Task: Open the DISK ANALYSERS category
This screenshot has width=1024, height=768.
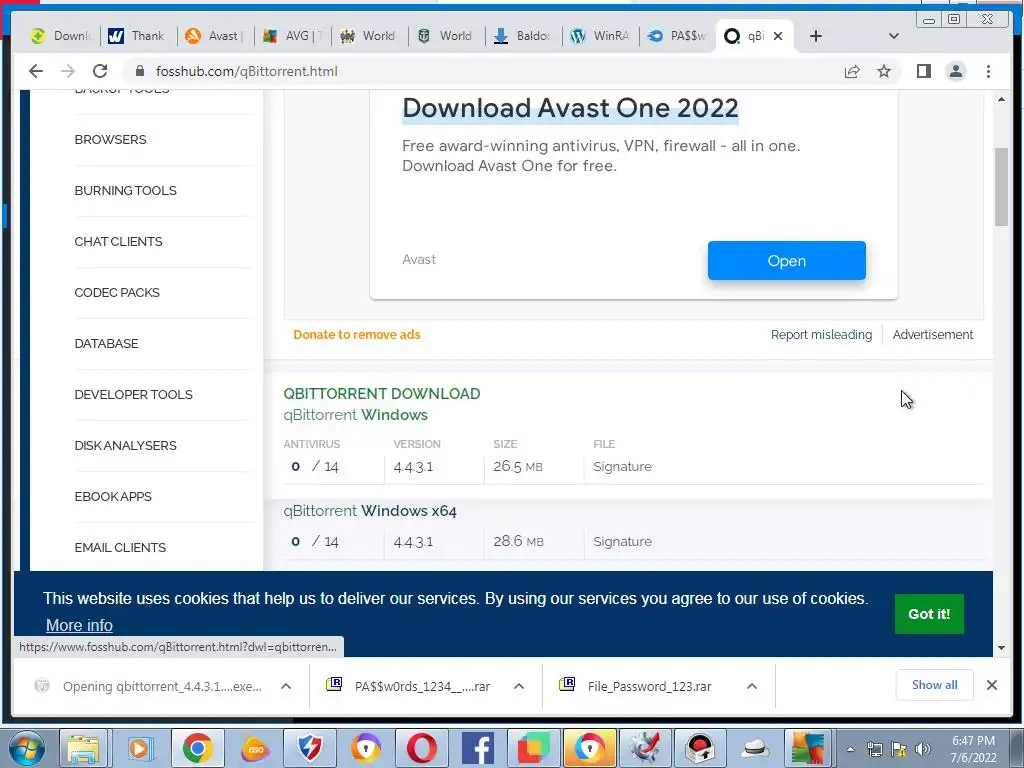Action: [x=125, y=445]
